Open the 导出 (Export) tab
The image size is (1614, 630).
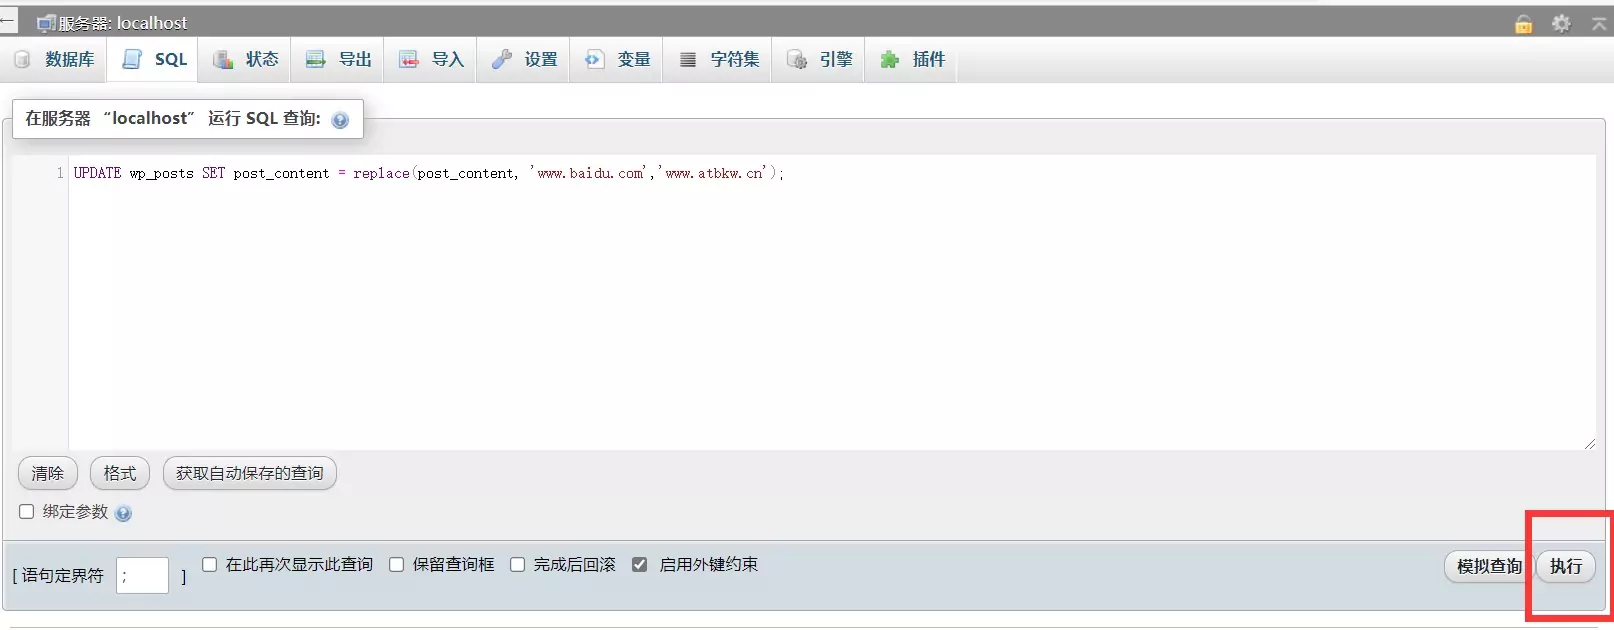tap(339, 60)
